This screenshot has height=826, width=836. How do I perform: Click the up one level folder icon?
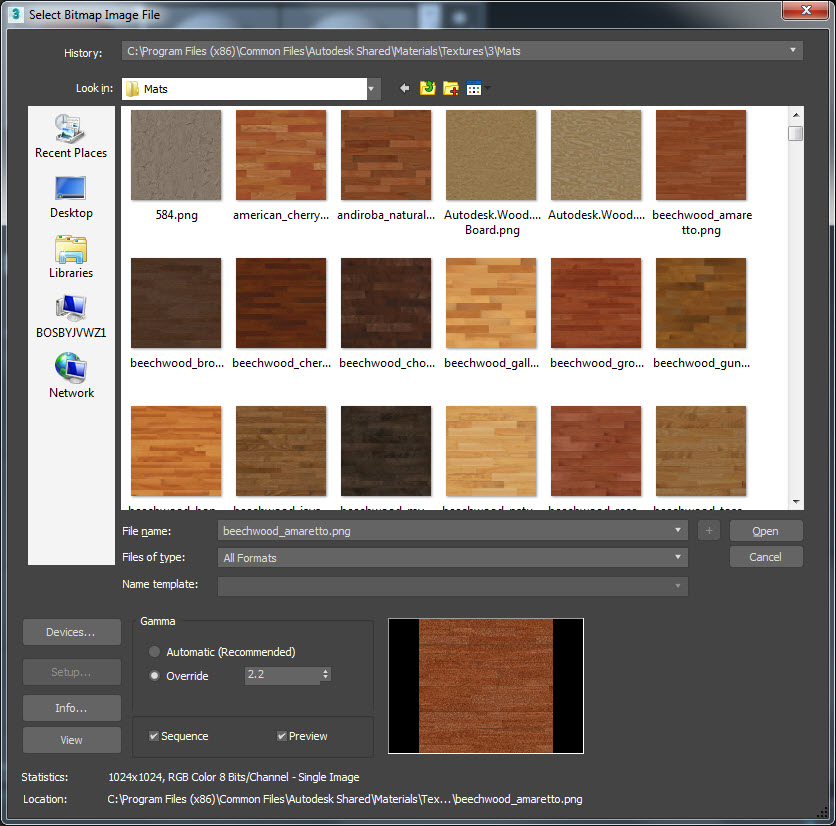coord(428,89)
